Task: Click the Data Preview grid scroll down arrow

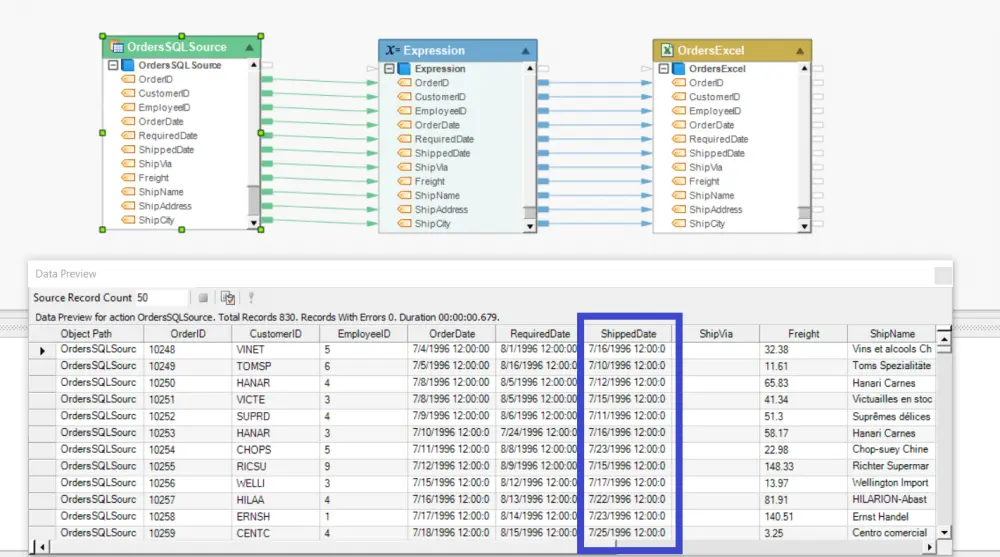Action: 945,532
